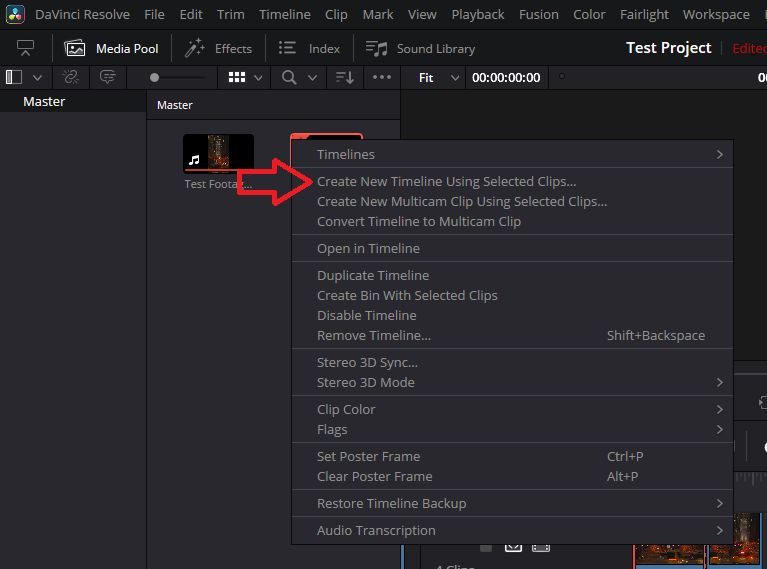This screenshot has width=767, height=569.
Task: Click the sort order icon
Action: 344,77
